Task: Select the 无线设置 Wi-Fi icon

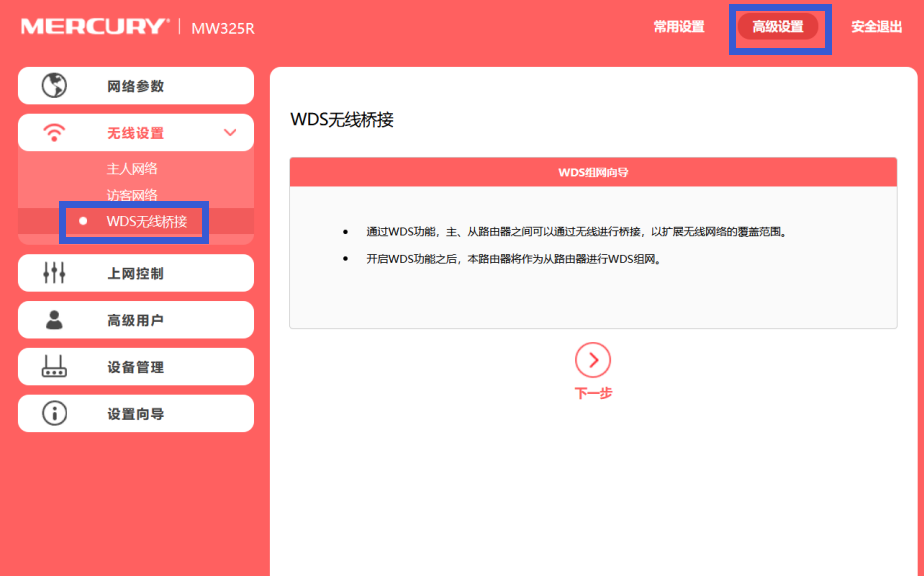Action: tap(55, 132)
